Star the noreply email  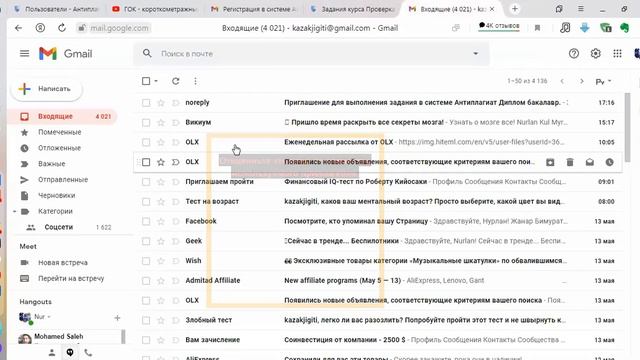(161, 103)
